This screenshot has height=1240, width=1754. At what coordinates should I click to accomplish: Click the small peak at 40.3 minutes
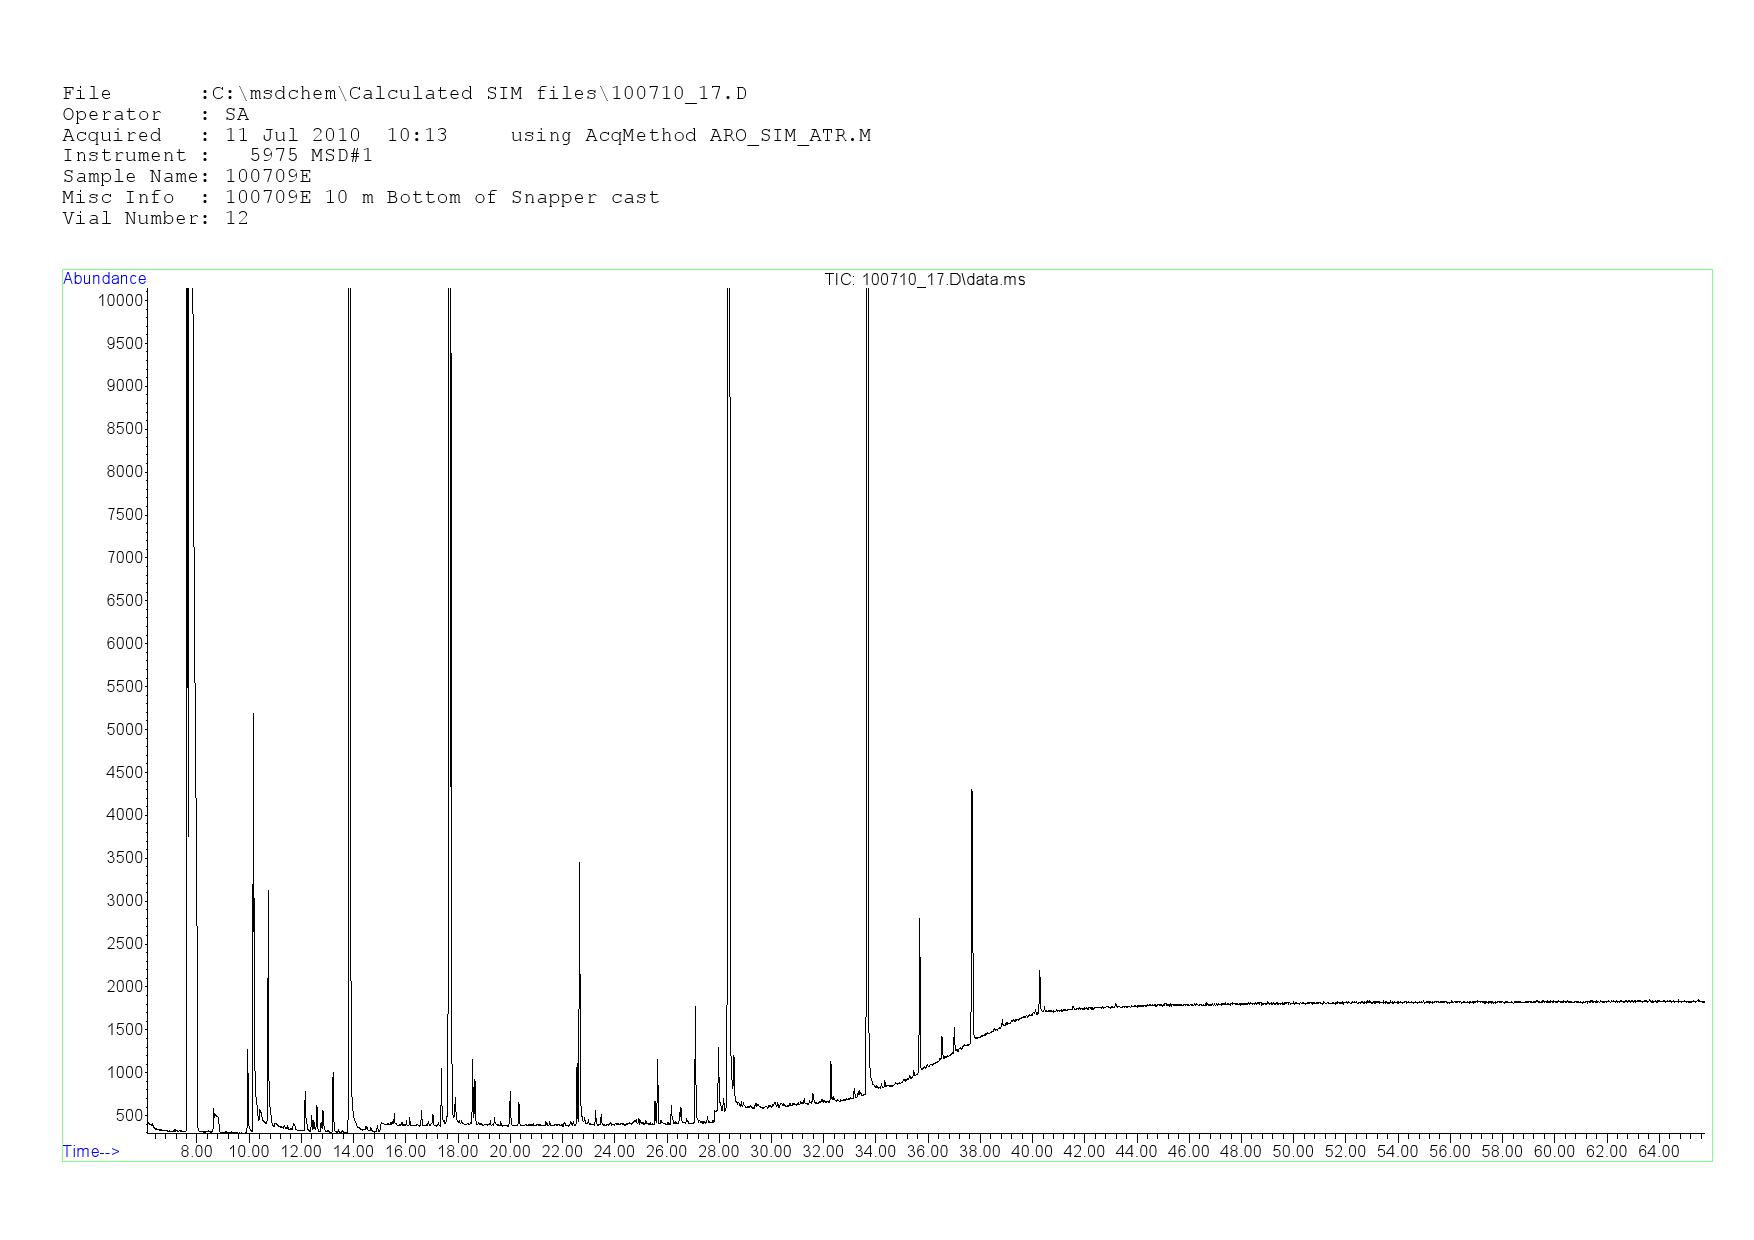coord(1039,972)
